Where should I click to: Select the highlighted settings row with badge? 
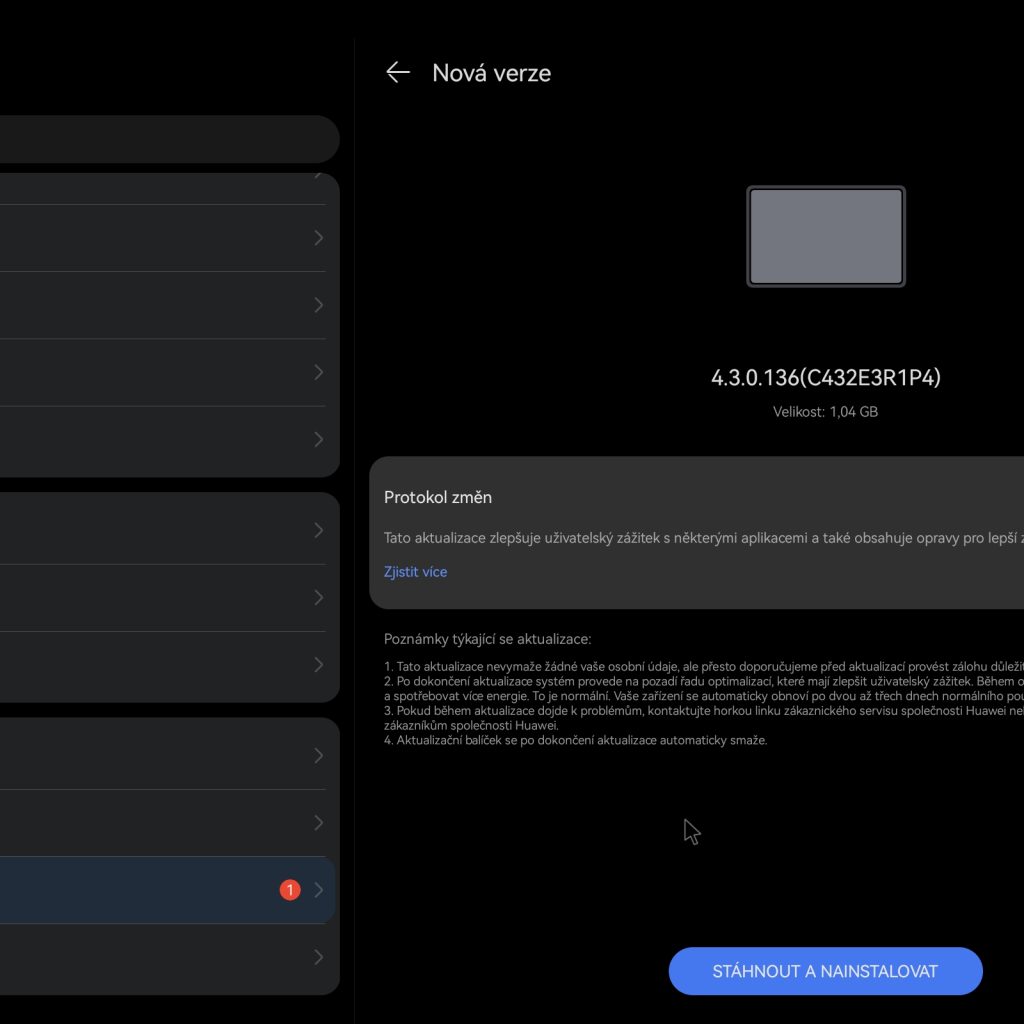(x=150, y=890)
